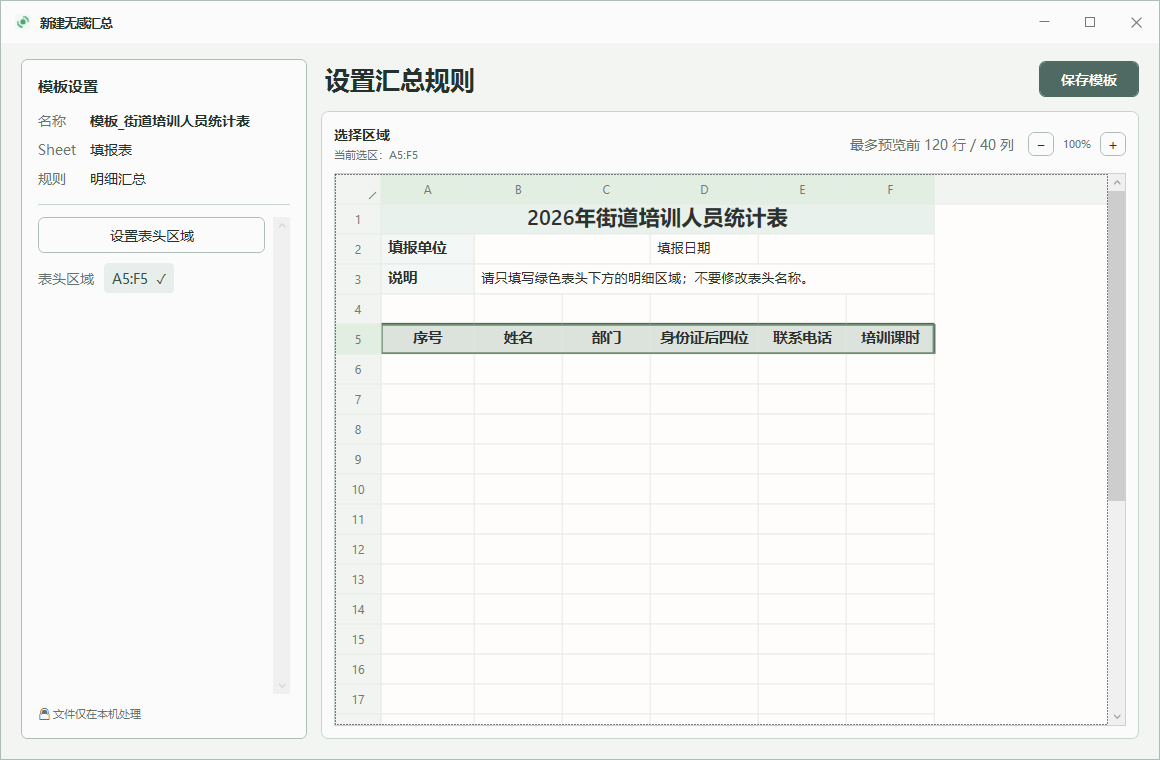This screenshot has height=760, width=1160.
Task: Select column C header
Action: coord(606,190)
